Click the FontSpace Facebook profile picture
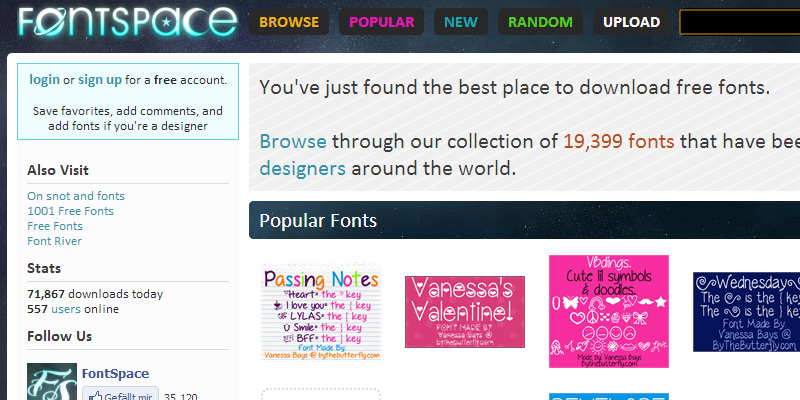800x400 pixels. coord(52,382)
